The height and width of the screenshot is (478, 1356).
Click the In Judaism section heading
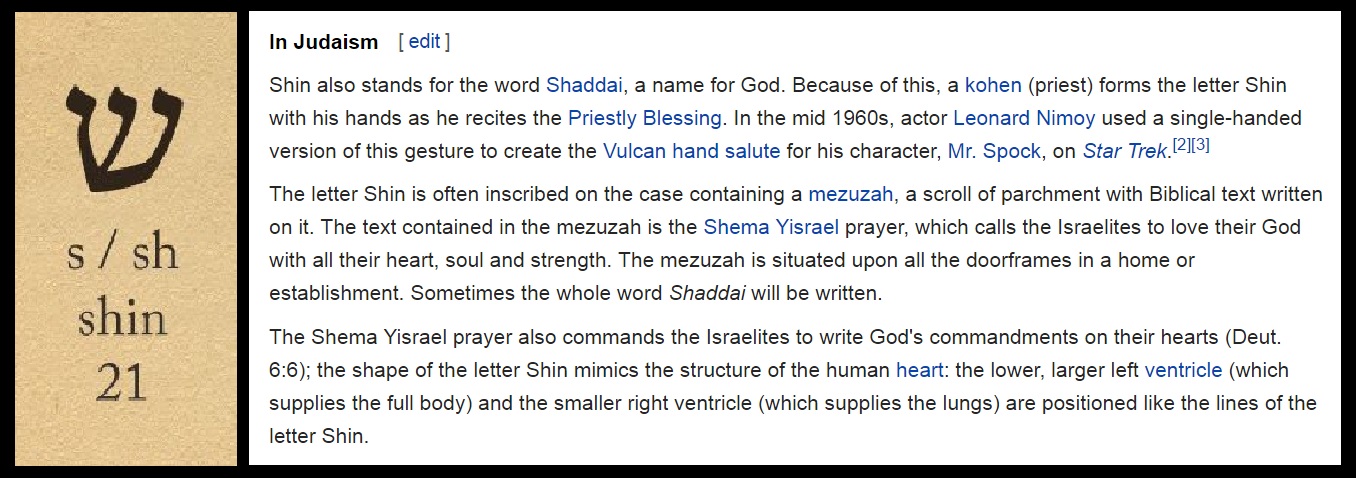pyautogui.click(x=324, y=42)
